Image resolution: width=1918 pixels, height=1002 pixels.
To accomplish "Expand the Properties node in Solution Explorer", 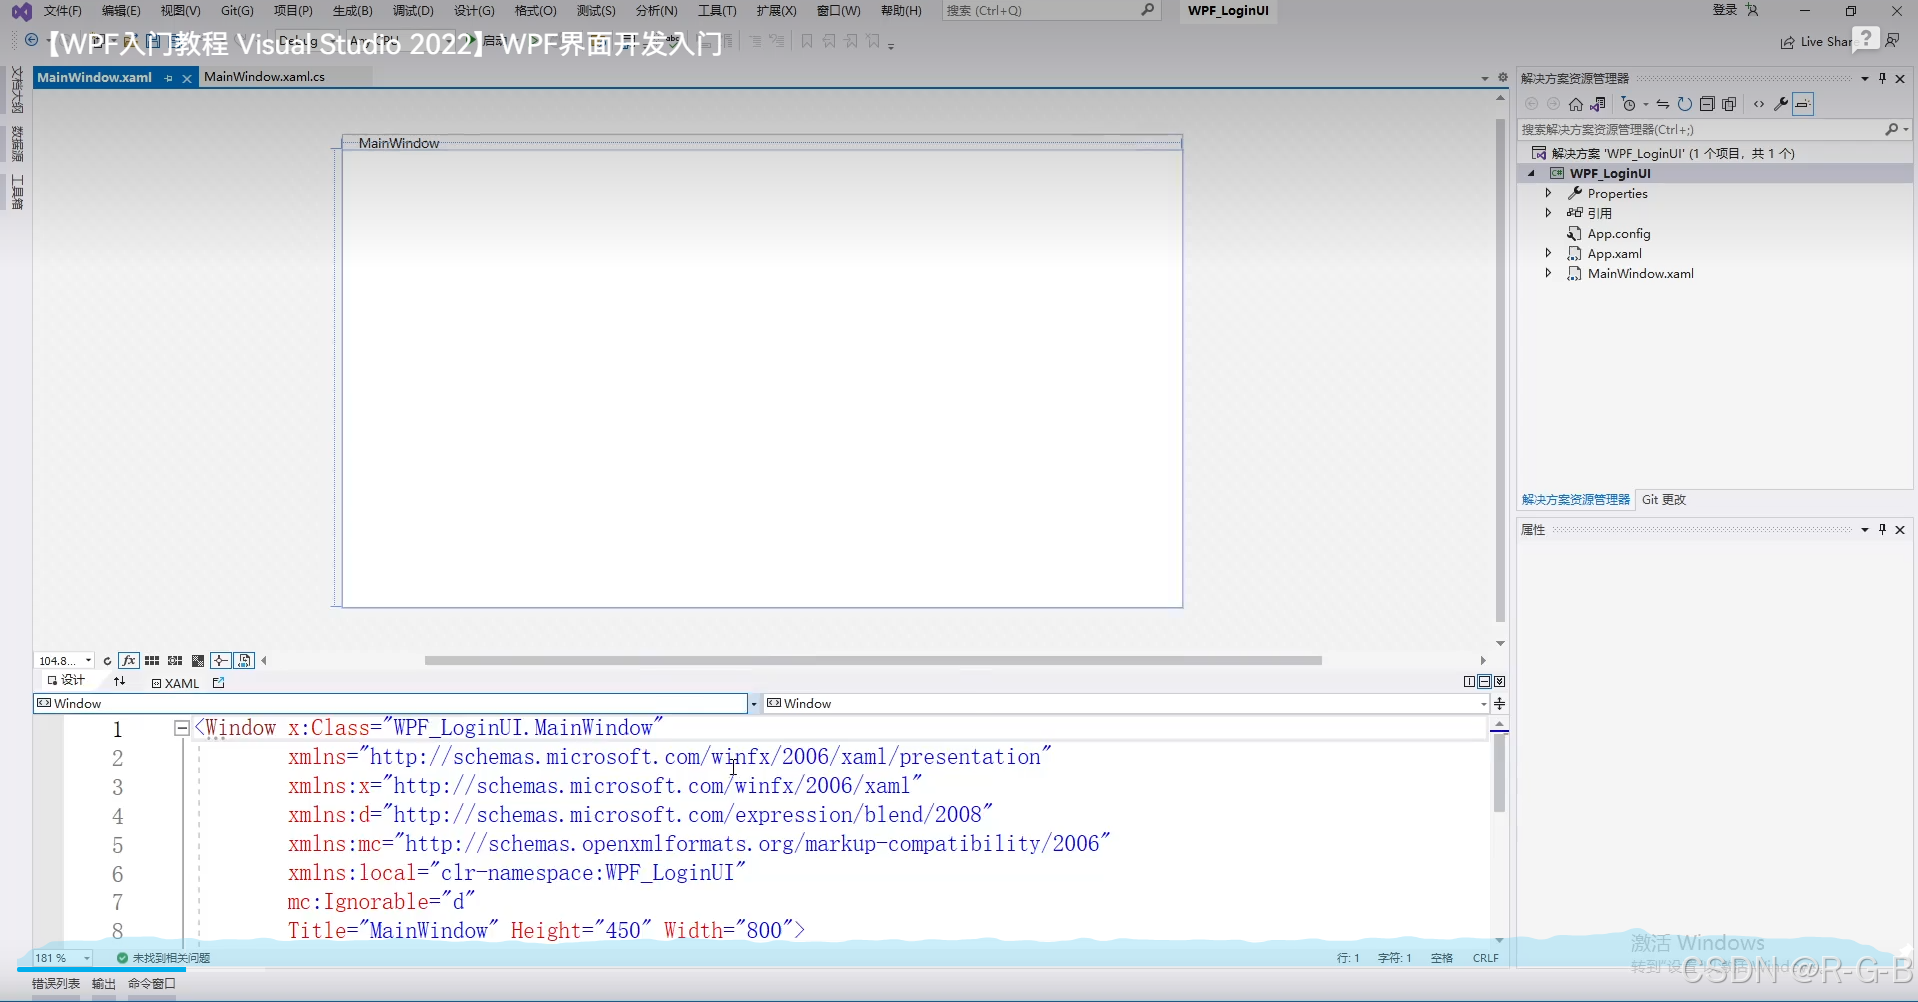I will 1548,193.
